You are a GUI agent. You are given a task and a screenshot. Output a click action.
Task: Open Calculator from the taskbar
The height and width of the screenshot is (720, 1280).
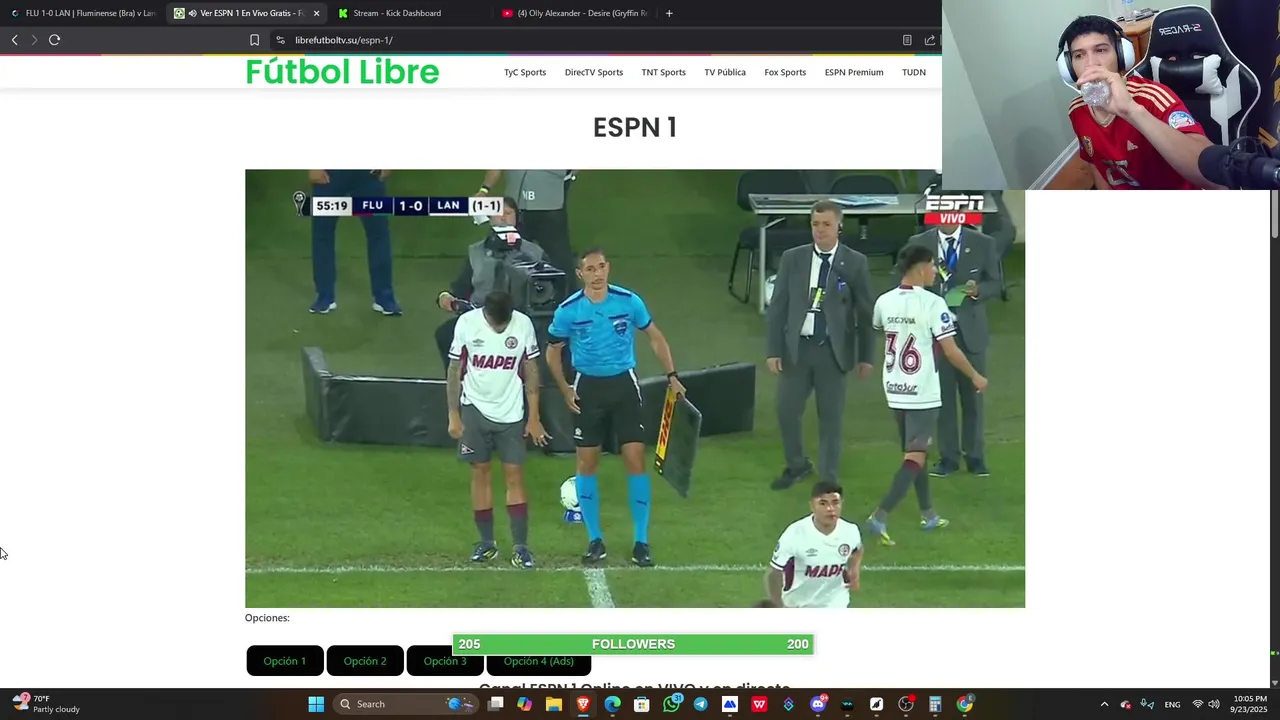click(x=935, y=704)
